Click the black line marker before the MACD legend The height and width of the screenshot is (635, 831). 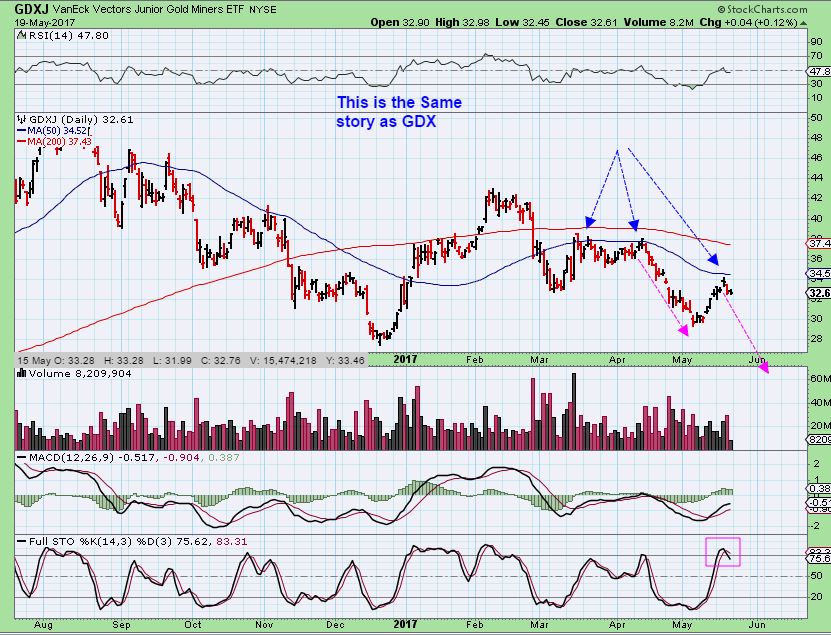21,457
